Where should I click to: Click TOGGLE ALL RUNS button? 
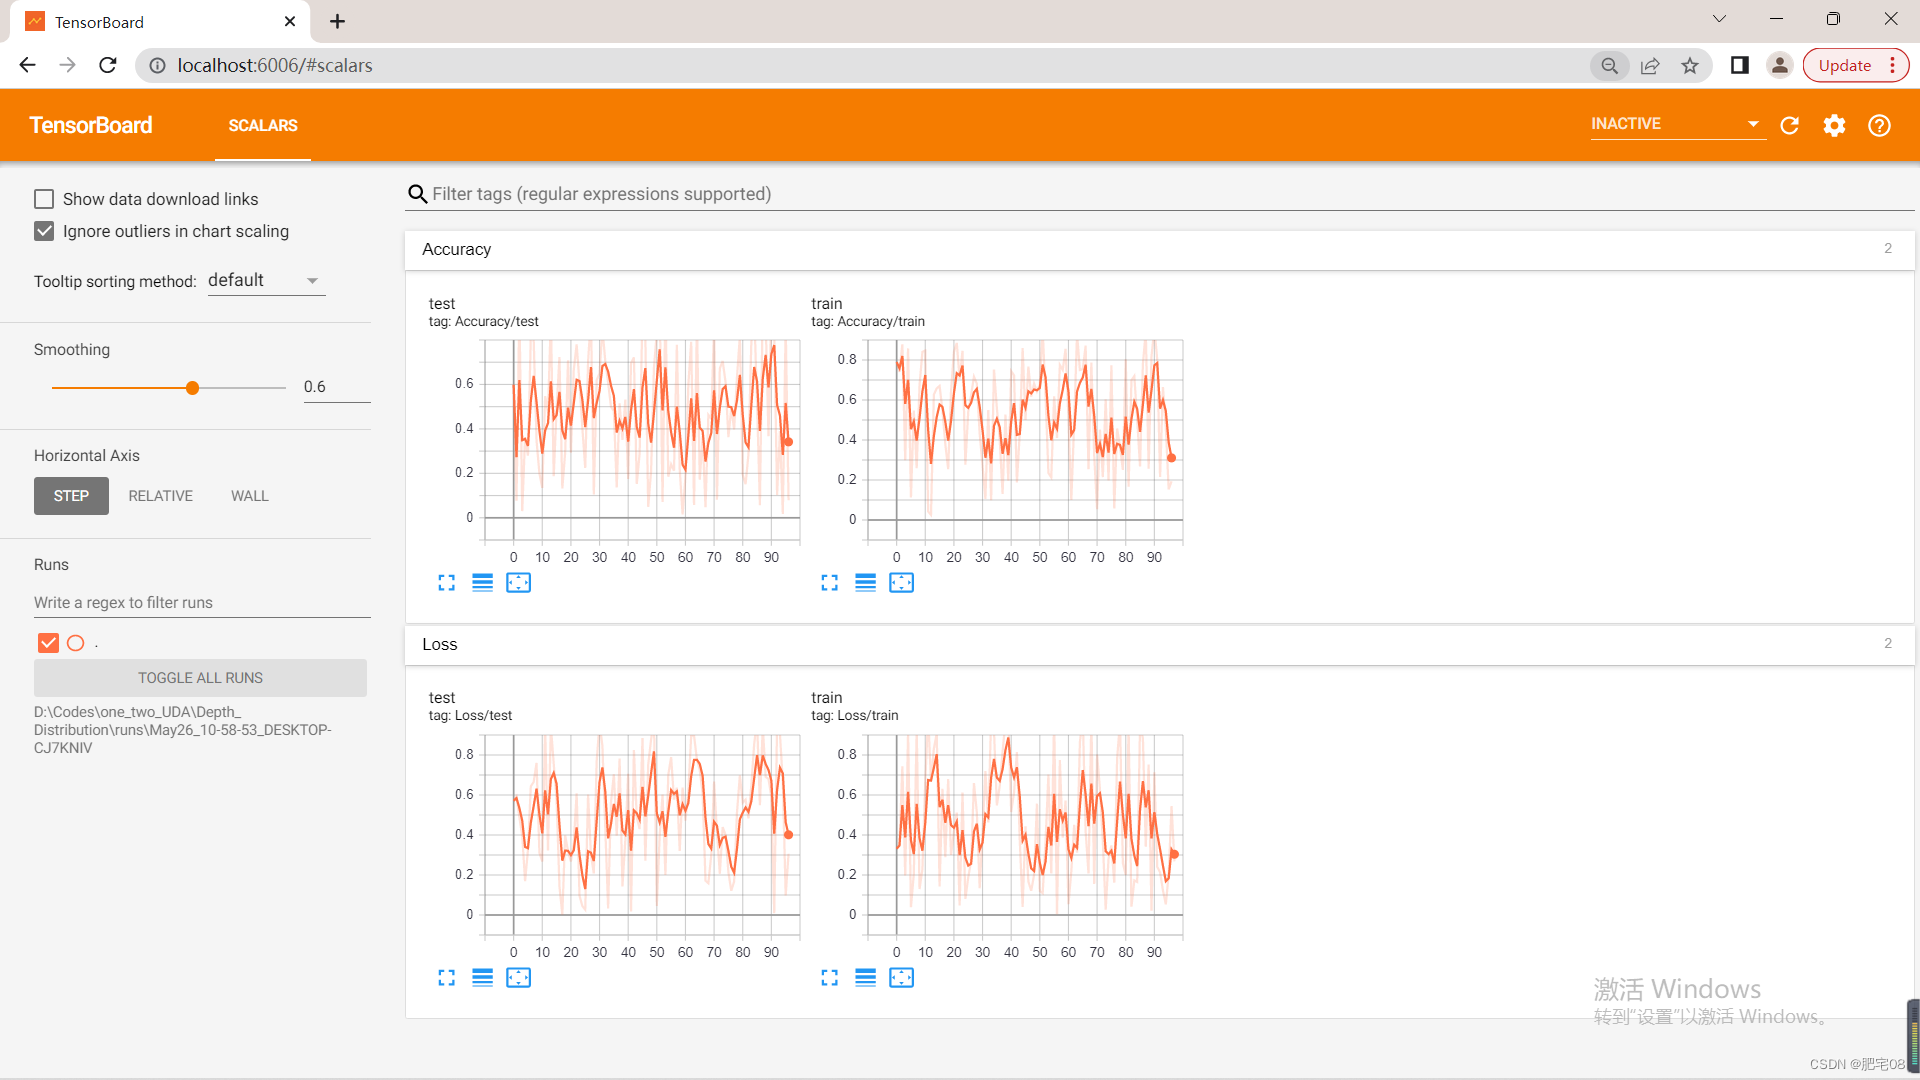(200, 678)
